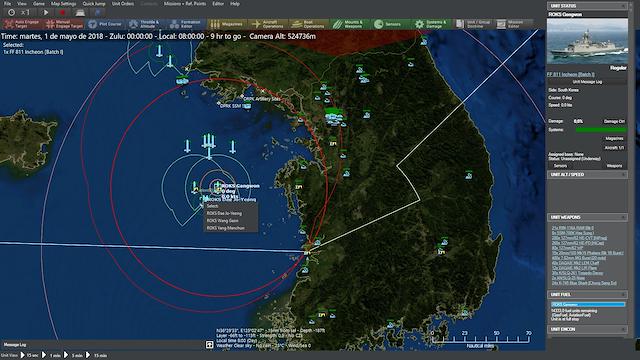The height and width of the screenshot is (360, 640).
Task: Collapse the UNIT WEAPONS panel
Action: 587,217
